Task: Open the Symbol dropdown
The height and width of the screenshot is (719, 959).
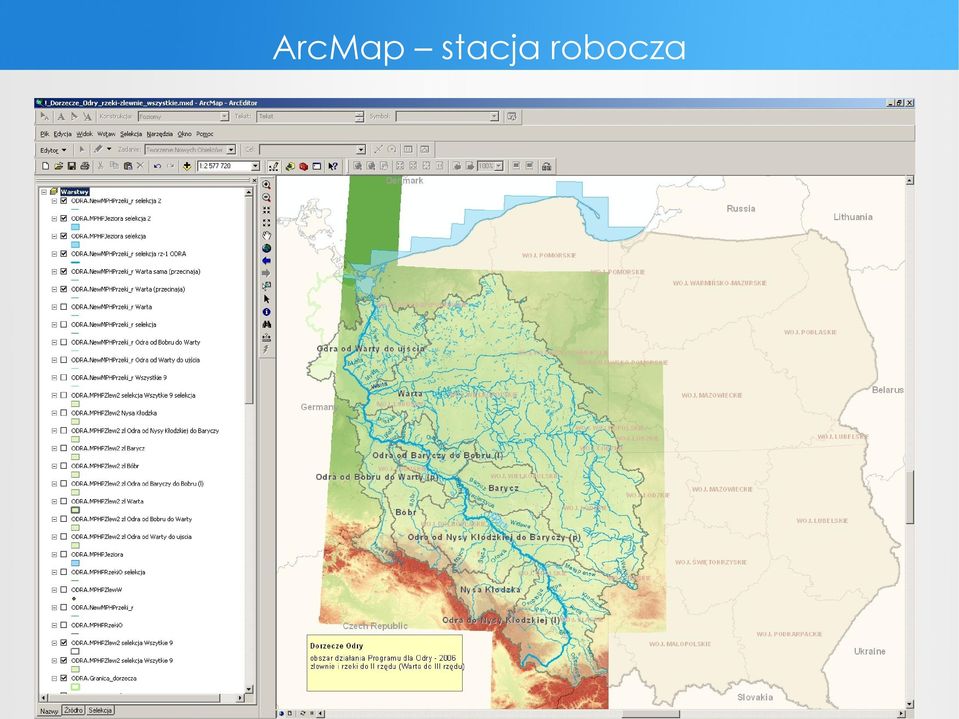Action: click(494, 116)
